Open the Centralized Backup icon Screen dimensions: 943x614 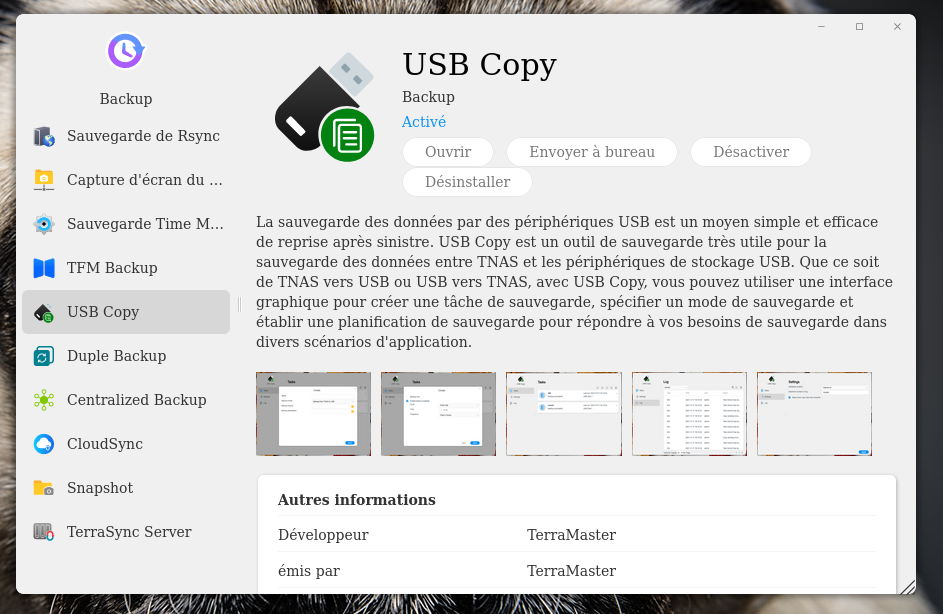[x=44, y=400]
